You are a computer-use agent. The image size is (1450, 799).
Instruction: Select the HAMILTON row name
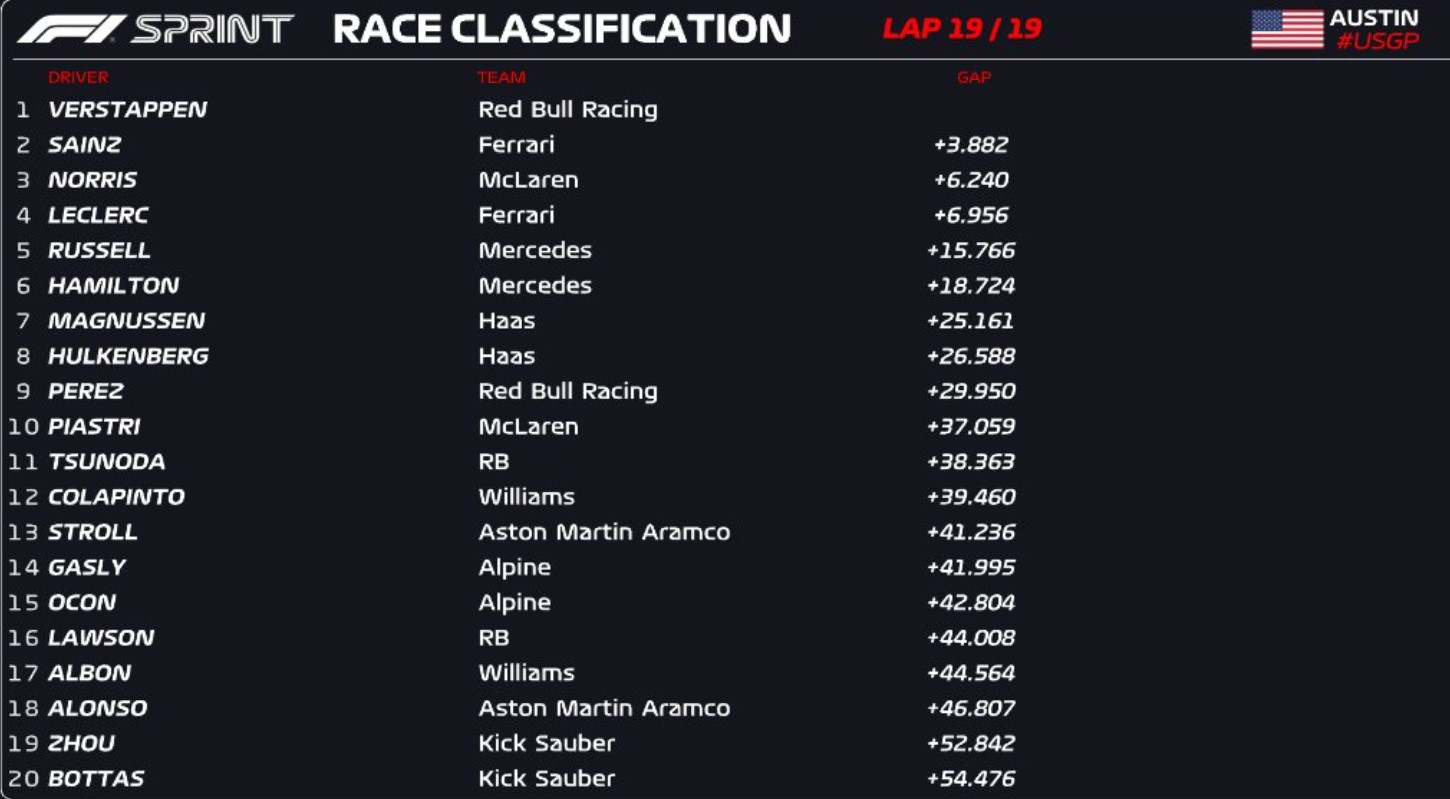(x=114, y=285)
